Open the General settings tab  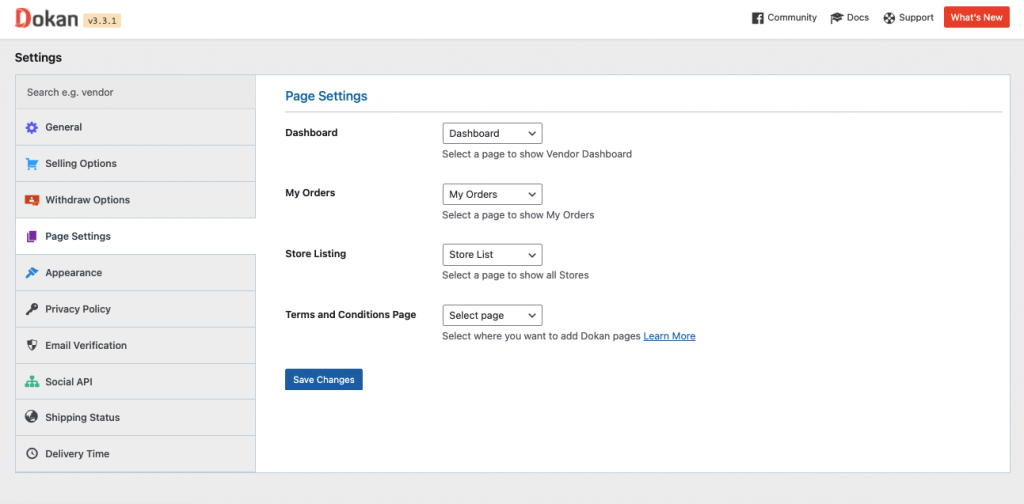click(136, 127)
